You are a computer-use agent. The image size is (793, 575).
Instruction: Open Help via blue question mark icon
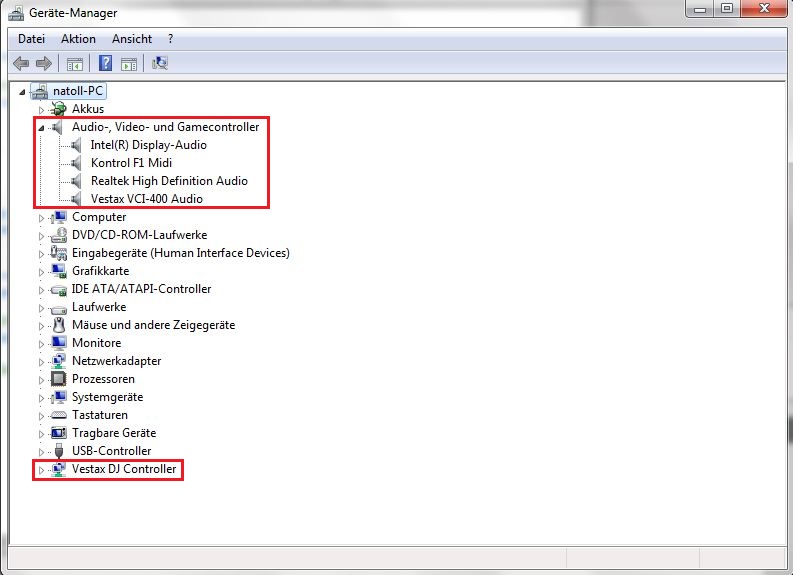click(x=105, y=63)
